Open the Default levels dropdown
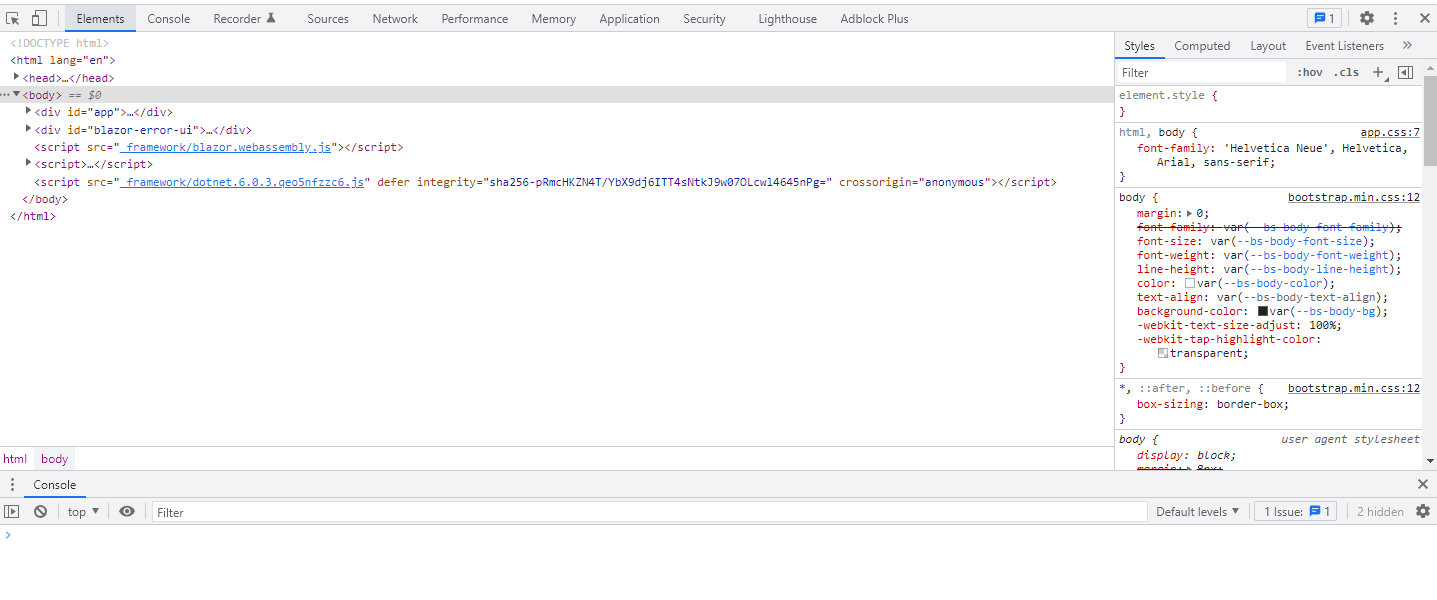1437x600 pixels. 1196,511
